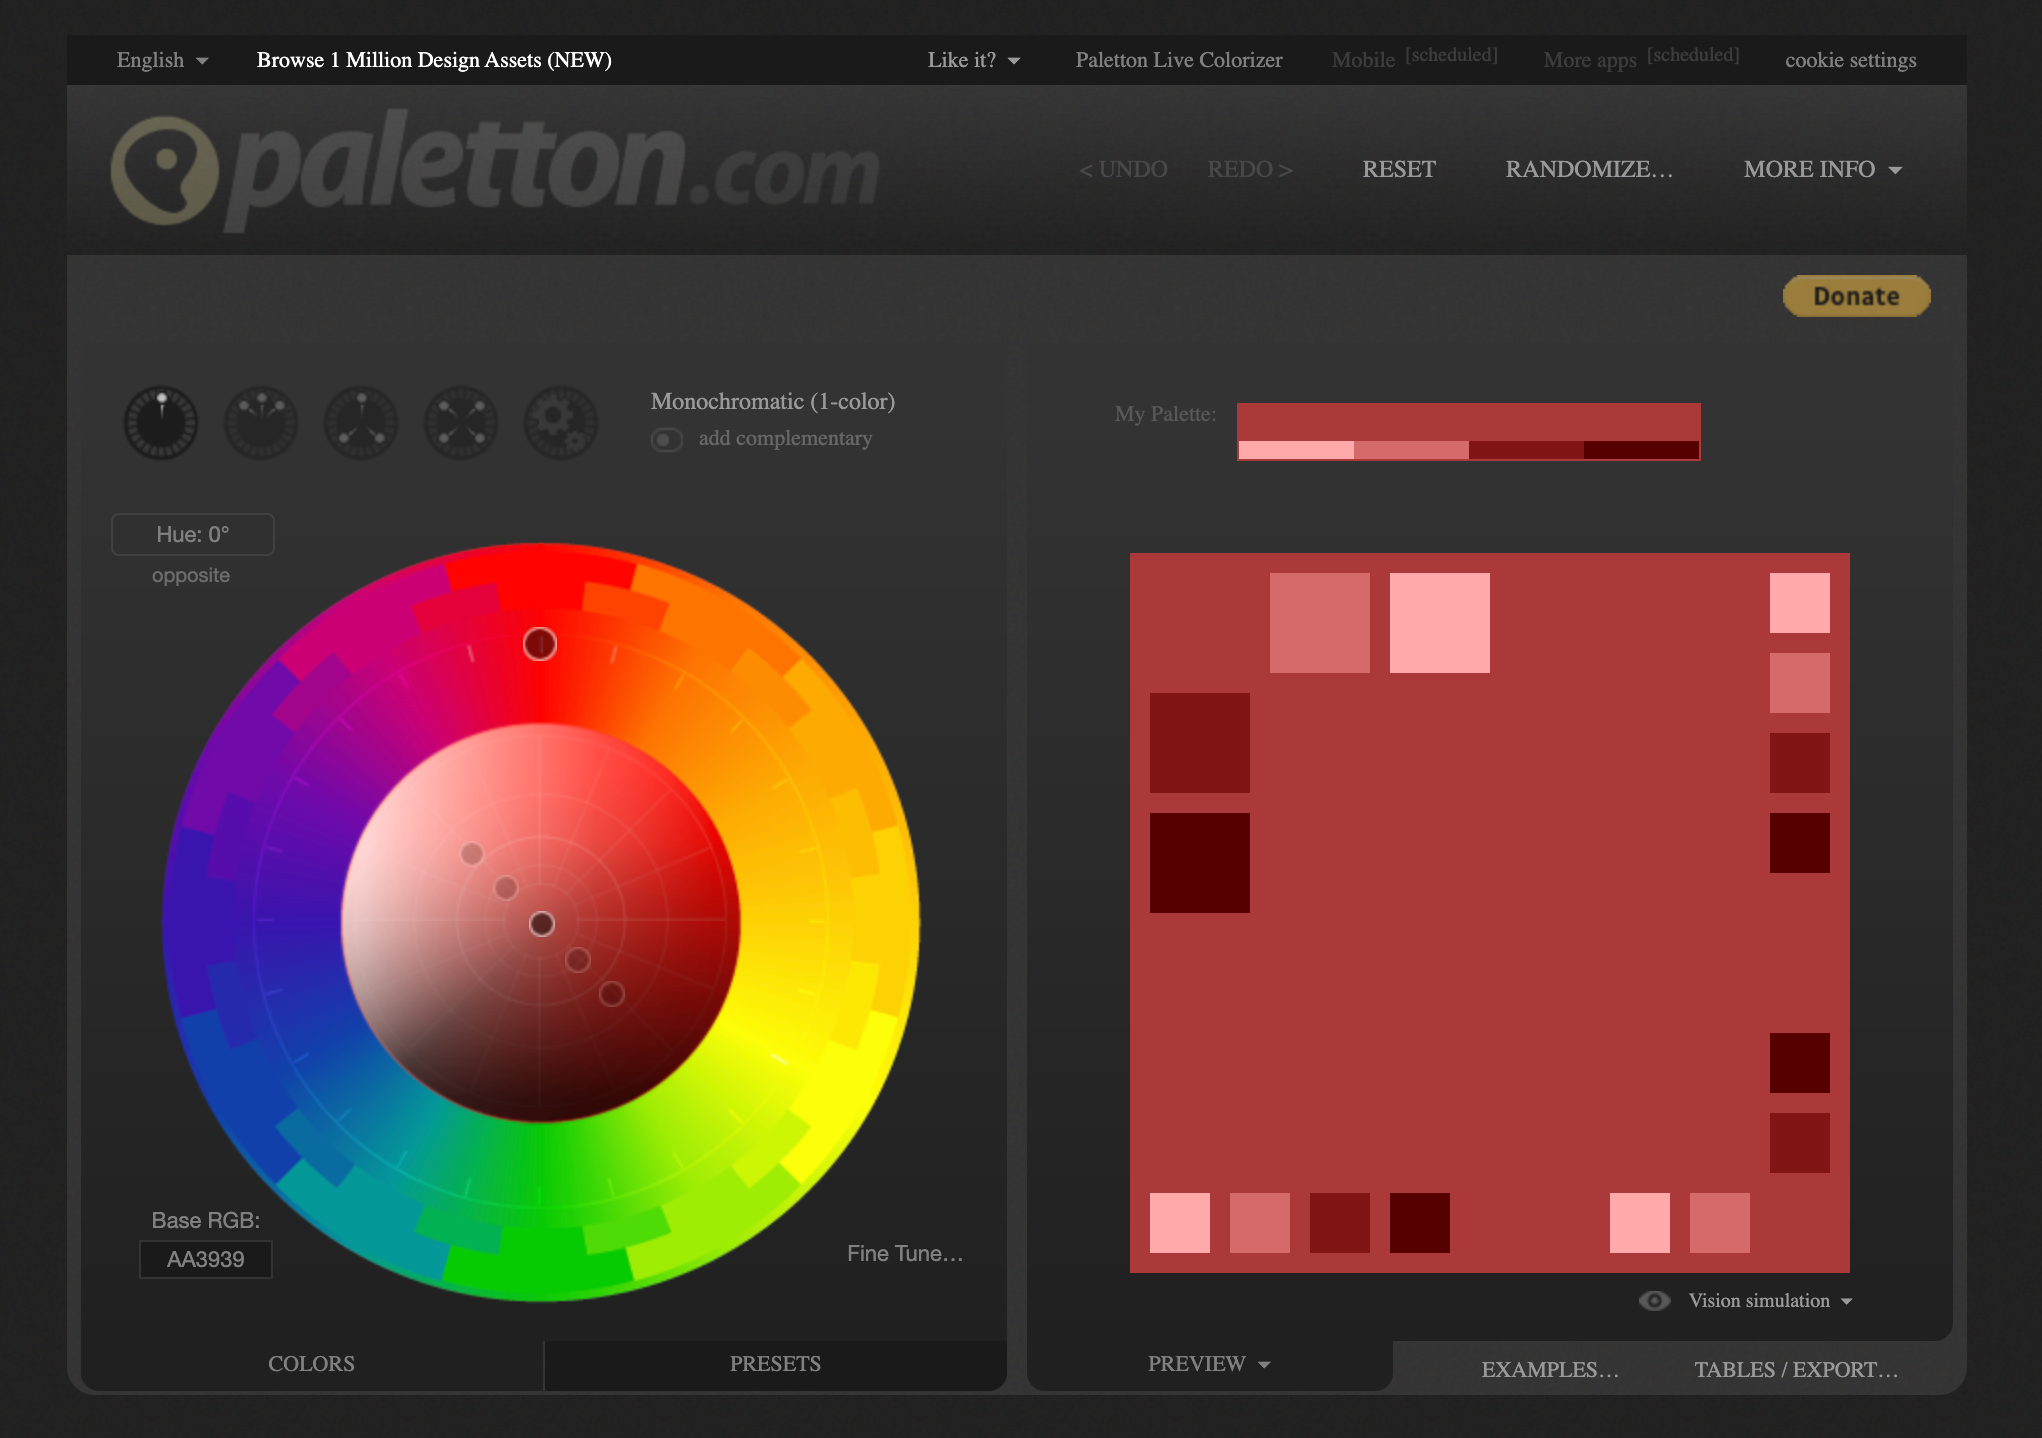
Task: Switch to the PRESETS tab
Action: (774, 1364)
